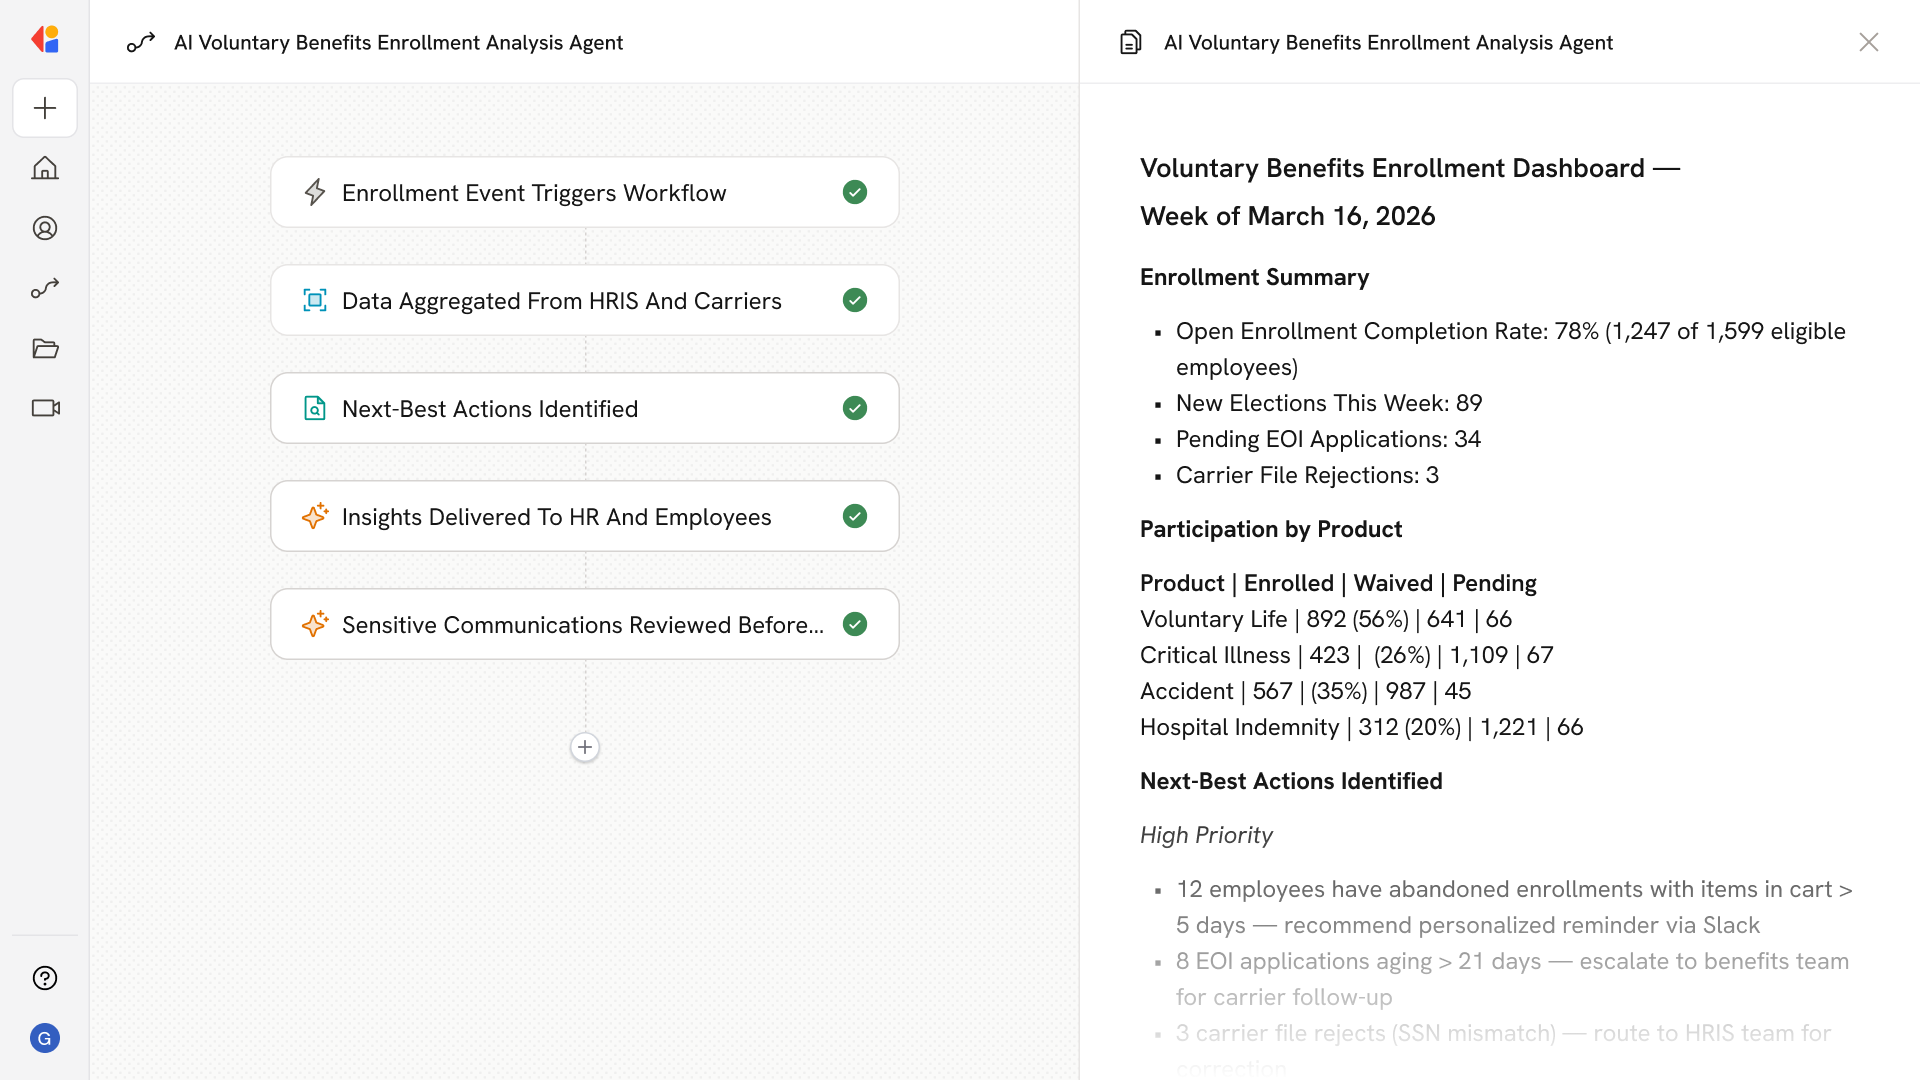The image size is (1920, 1080).
Task: Close the right analysis panel
Action: (x=1868, y=42)
